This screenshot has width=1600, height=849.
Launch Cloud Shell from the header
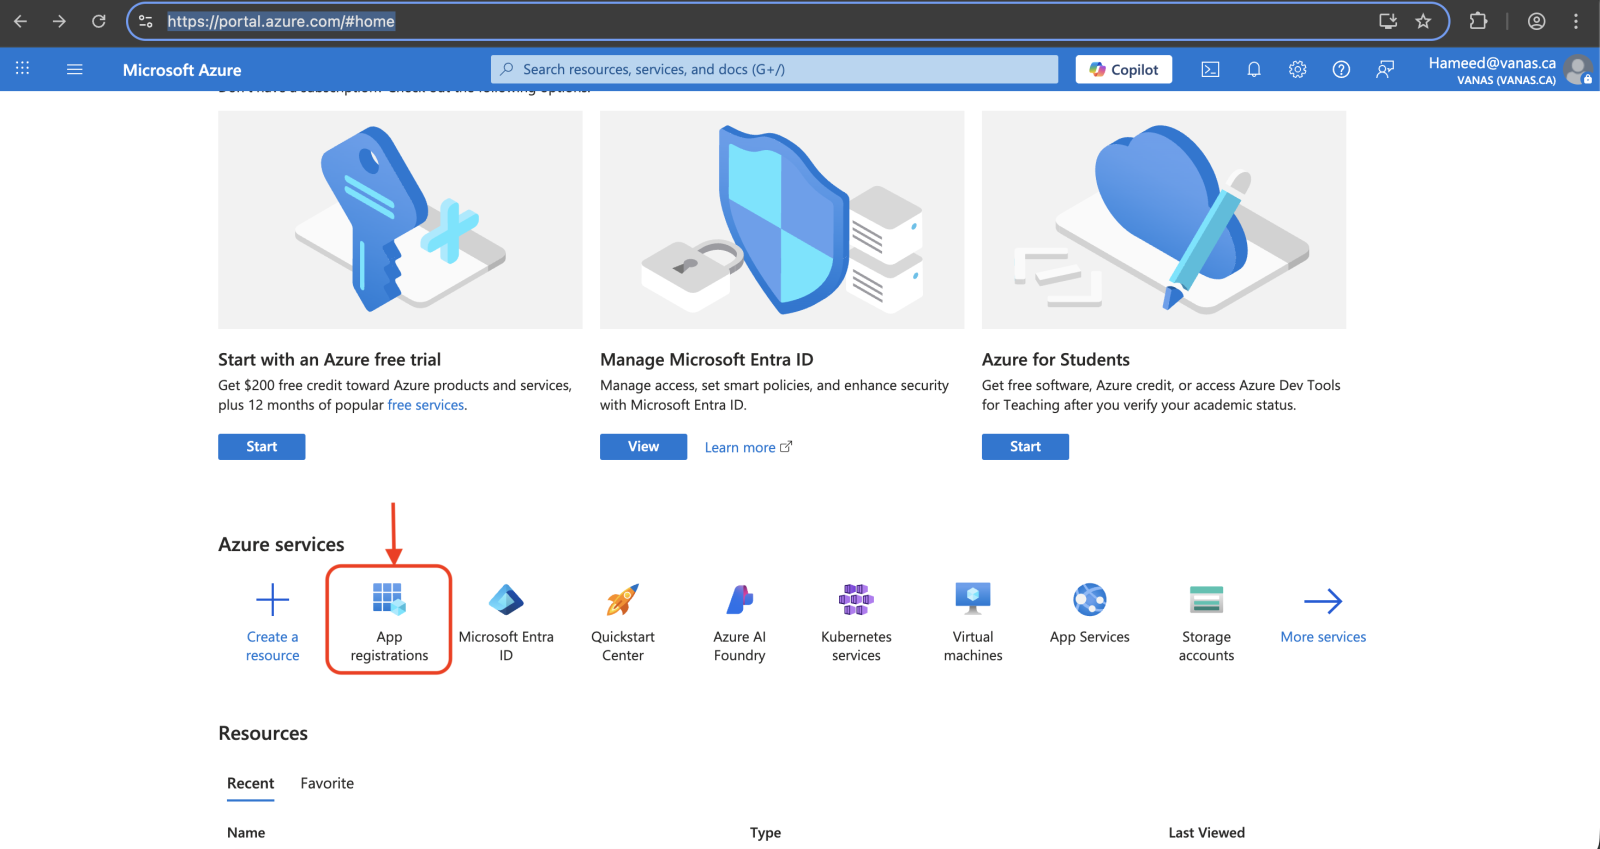(1210, 69)
